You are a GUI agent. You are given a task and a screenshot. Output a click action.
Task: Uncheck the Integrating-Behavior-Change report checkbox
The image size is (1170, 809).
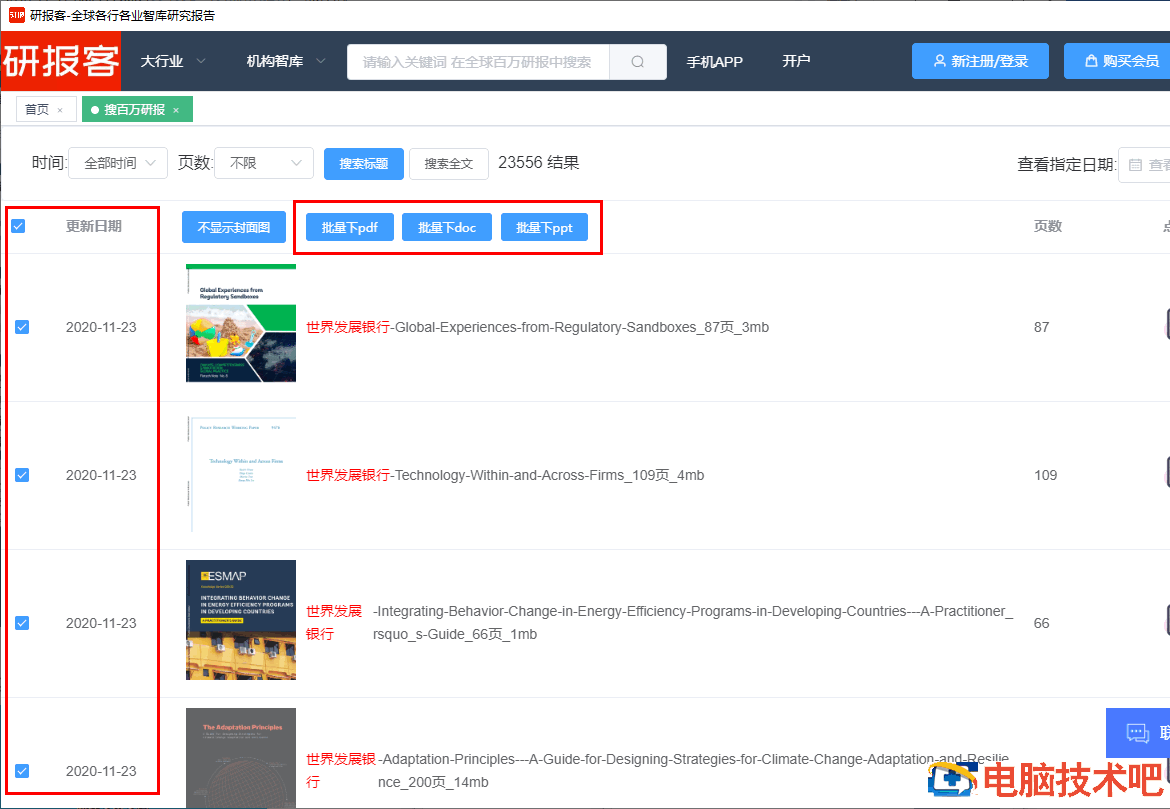coord(22,623)
